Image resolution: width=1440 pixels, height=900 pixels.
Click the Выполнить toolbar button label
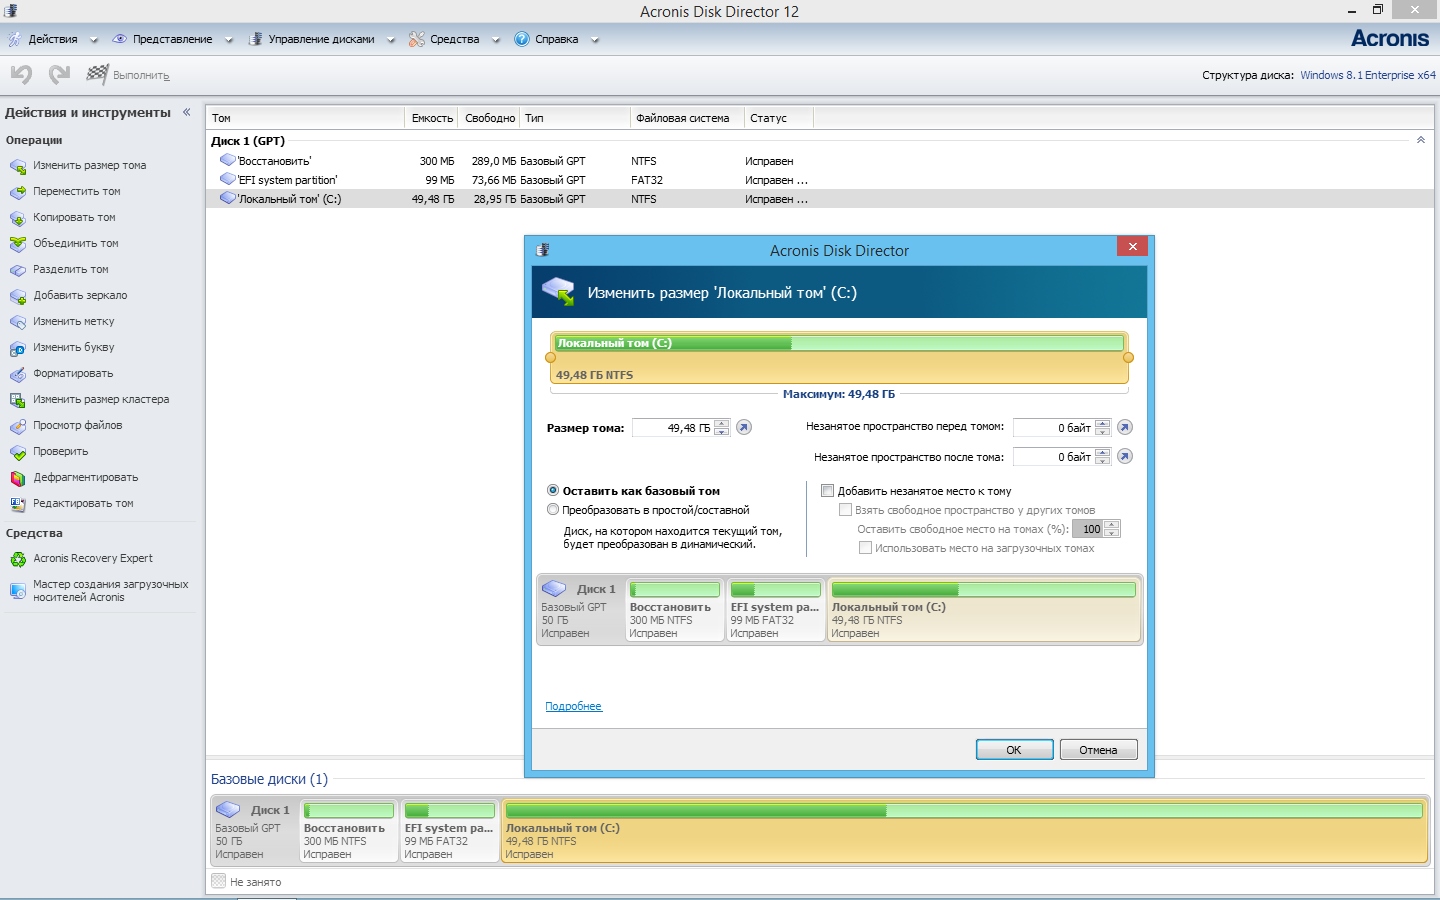pyautogui.click(x=141, y=75)
